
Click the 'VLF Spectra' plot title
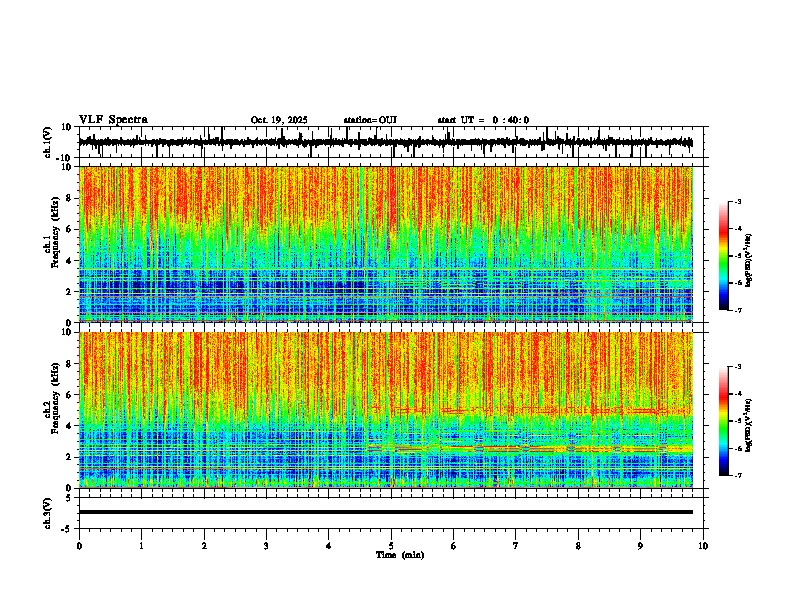pyautogui.click(x=113, y=120)
